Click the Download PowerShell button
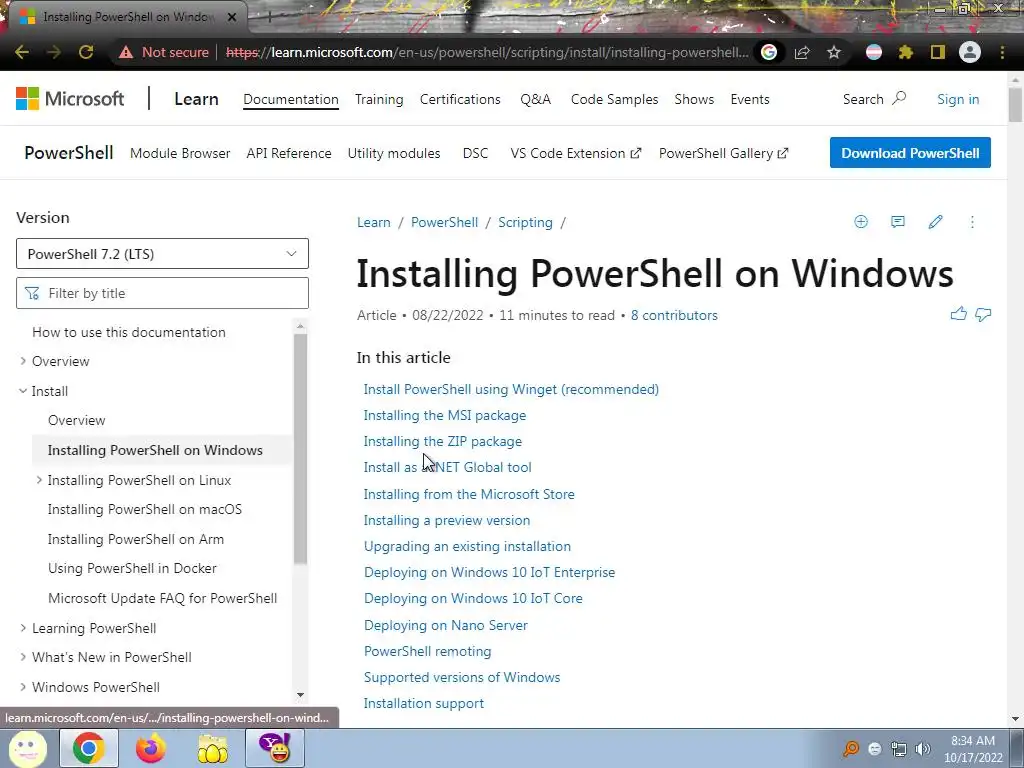This screenshot has height=768, width=1024. [x=910, y=153]
